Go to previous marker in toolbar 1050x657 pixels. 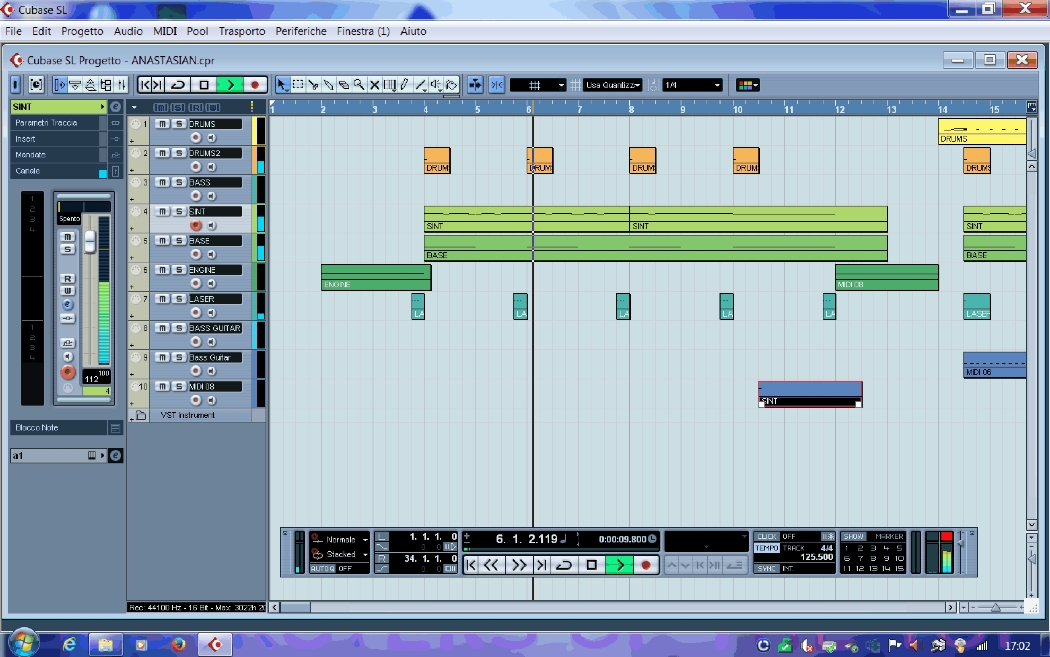tap(145, 85)
